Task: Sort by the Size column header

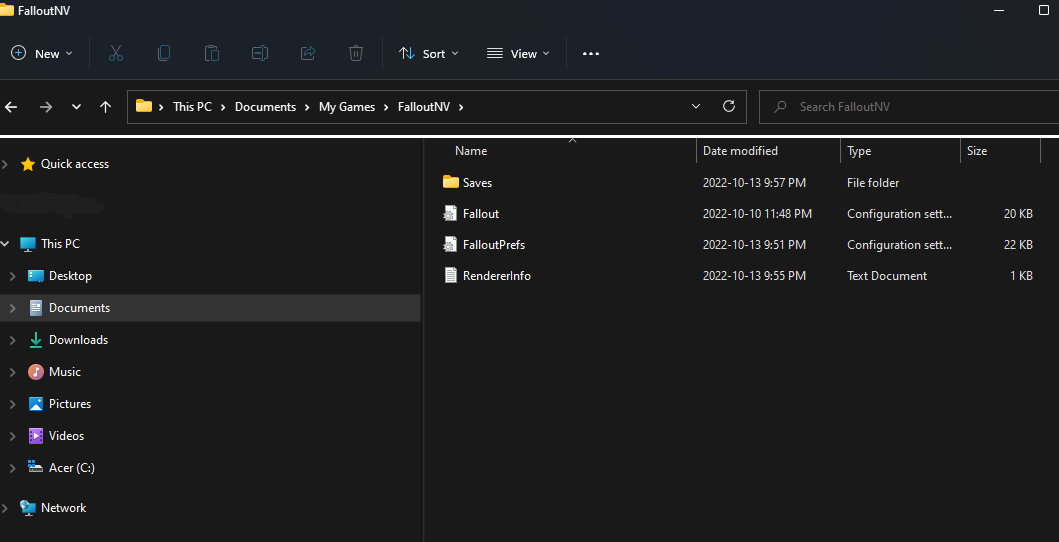Action: tap(977, 151)
